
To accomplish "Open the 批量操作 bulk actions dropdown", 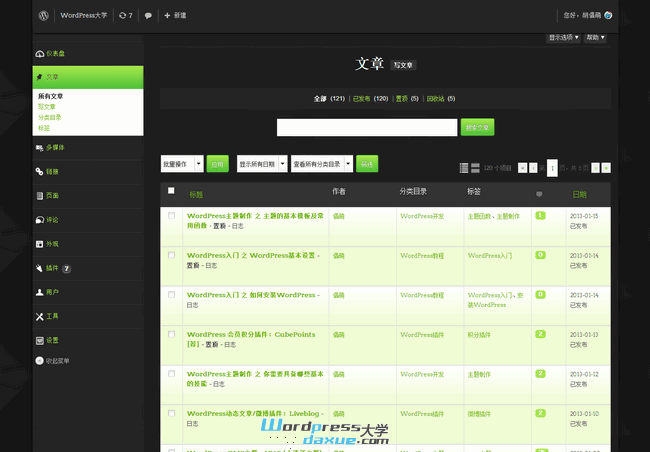I will click(182, 164).
